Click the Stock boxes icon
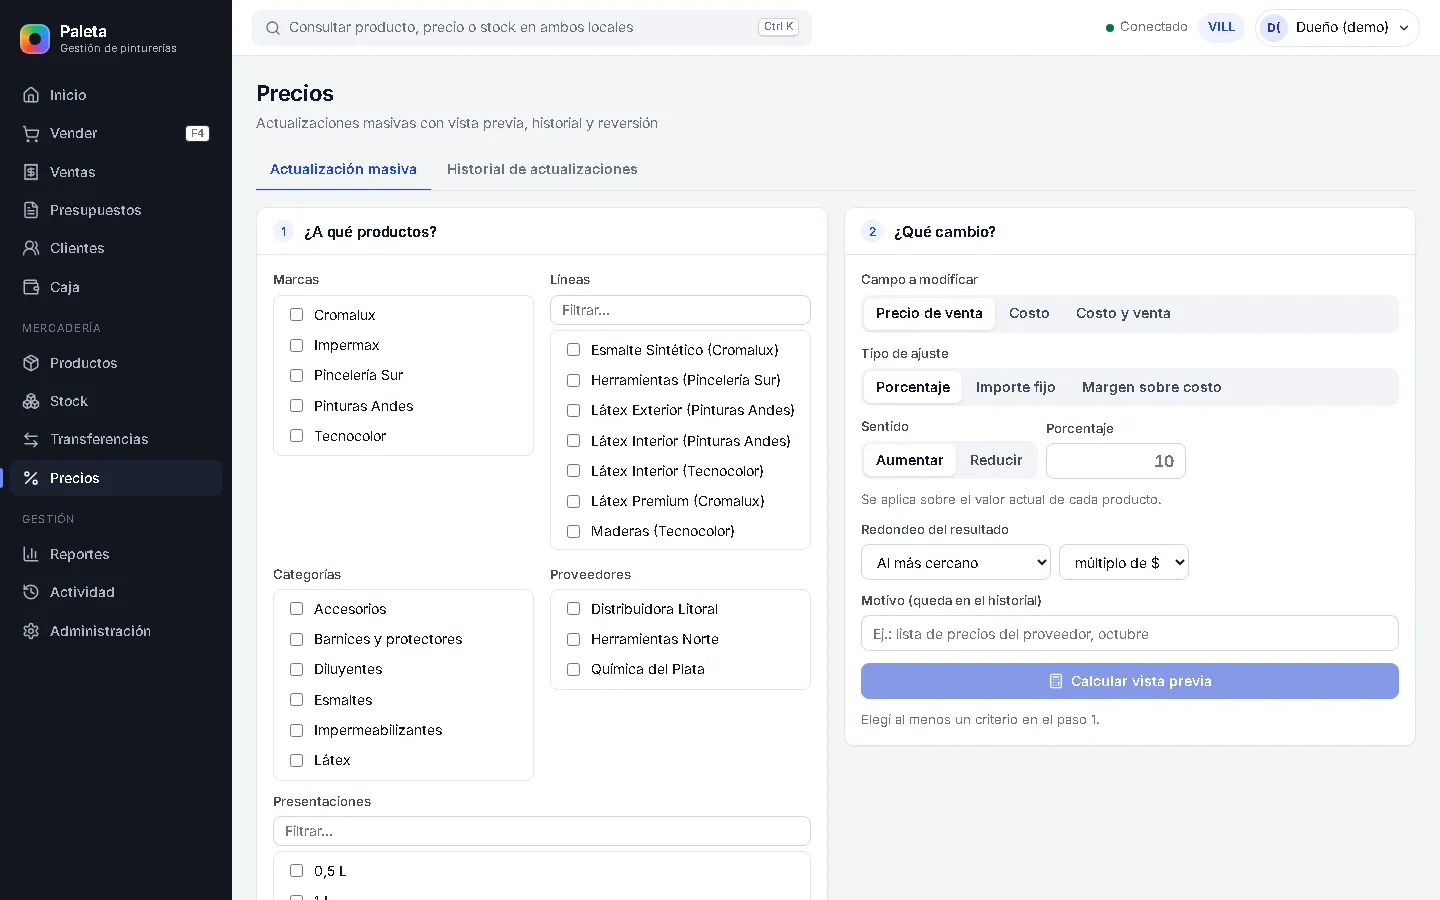Viewport: 1440px width, 900px height. 31,401
